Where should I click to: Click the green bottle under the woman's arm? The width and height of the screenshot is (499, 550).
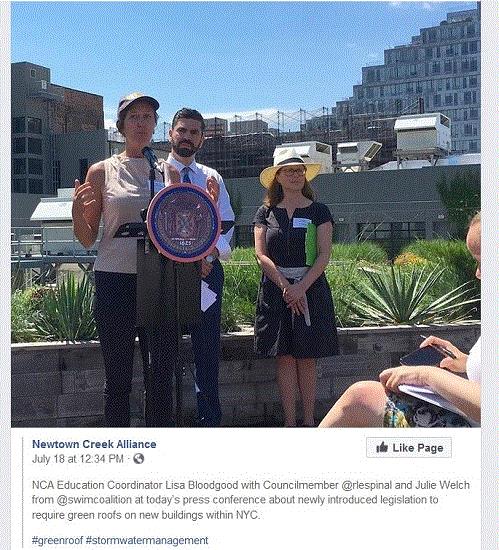click(x=311, y=244)
